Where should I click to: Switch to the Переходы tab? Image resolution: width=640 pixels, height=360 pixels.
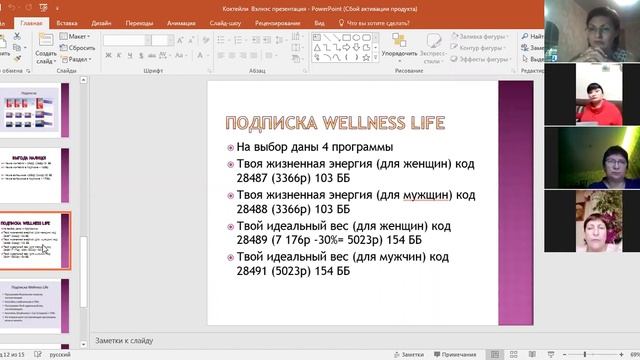click(139, 23)
